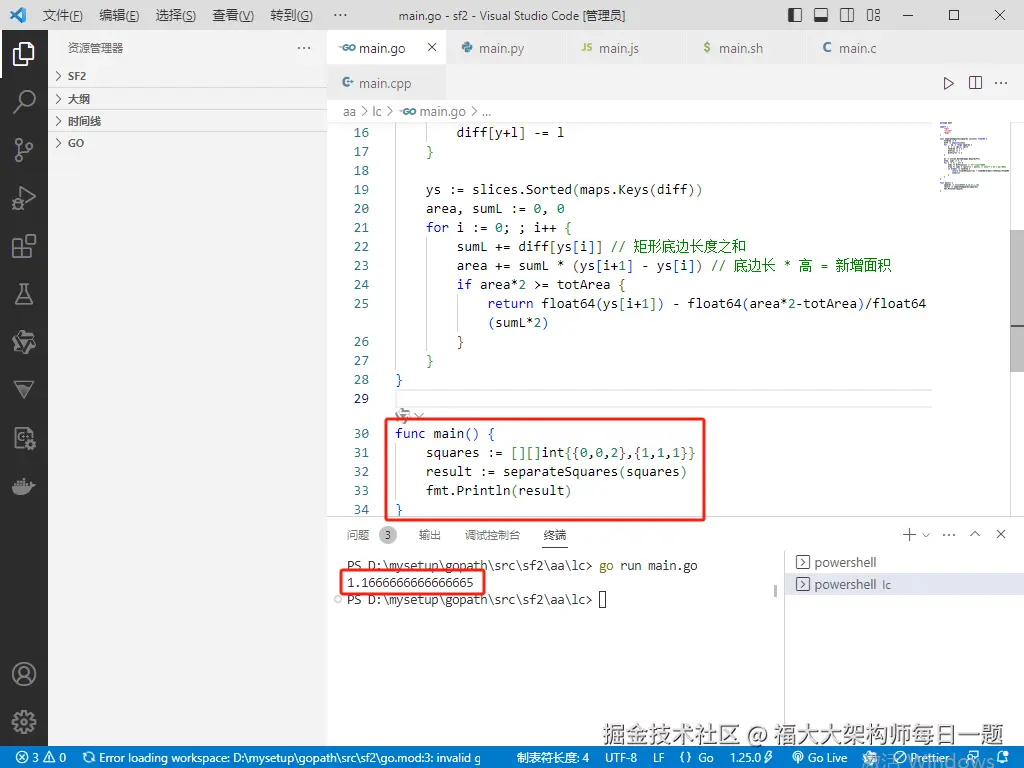Click the editor vertical scrollbar thumb
Viewport: 1024px width, 768px height.
coord(1016,300)
